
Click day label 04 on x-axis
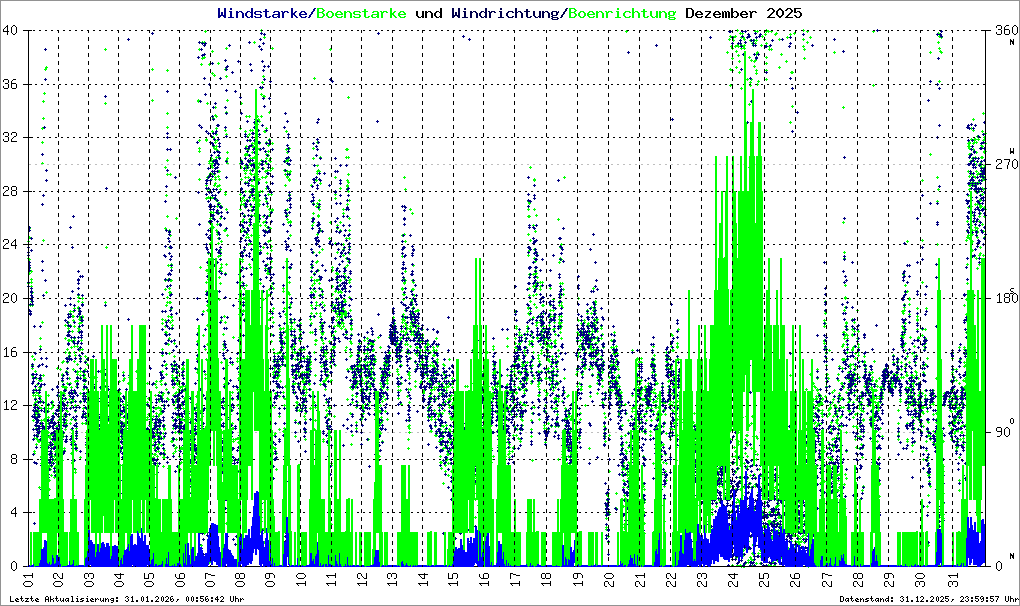coord(119,579)
